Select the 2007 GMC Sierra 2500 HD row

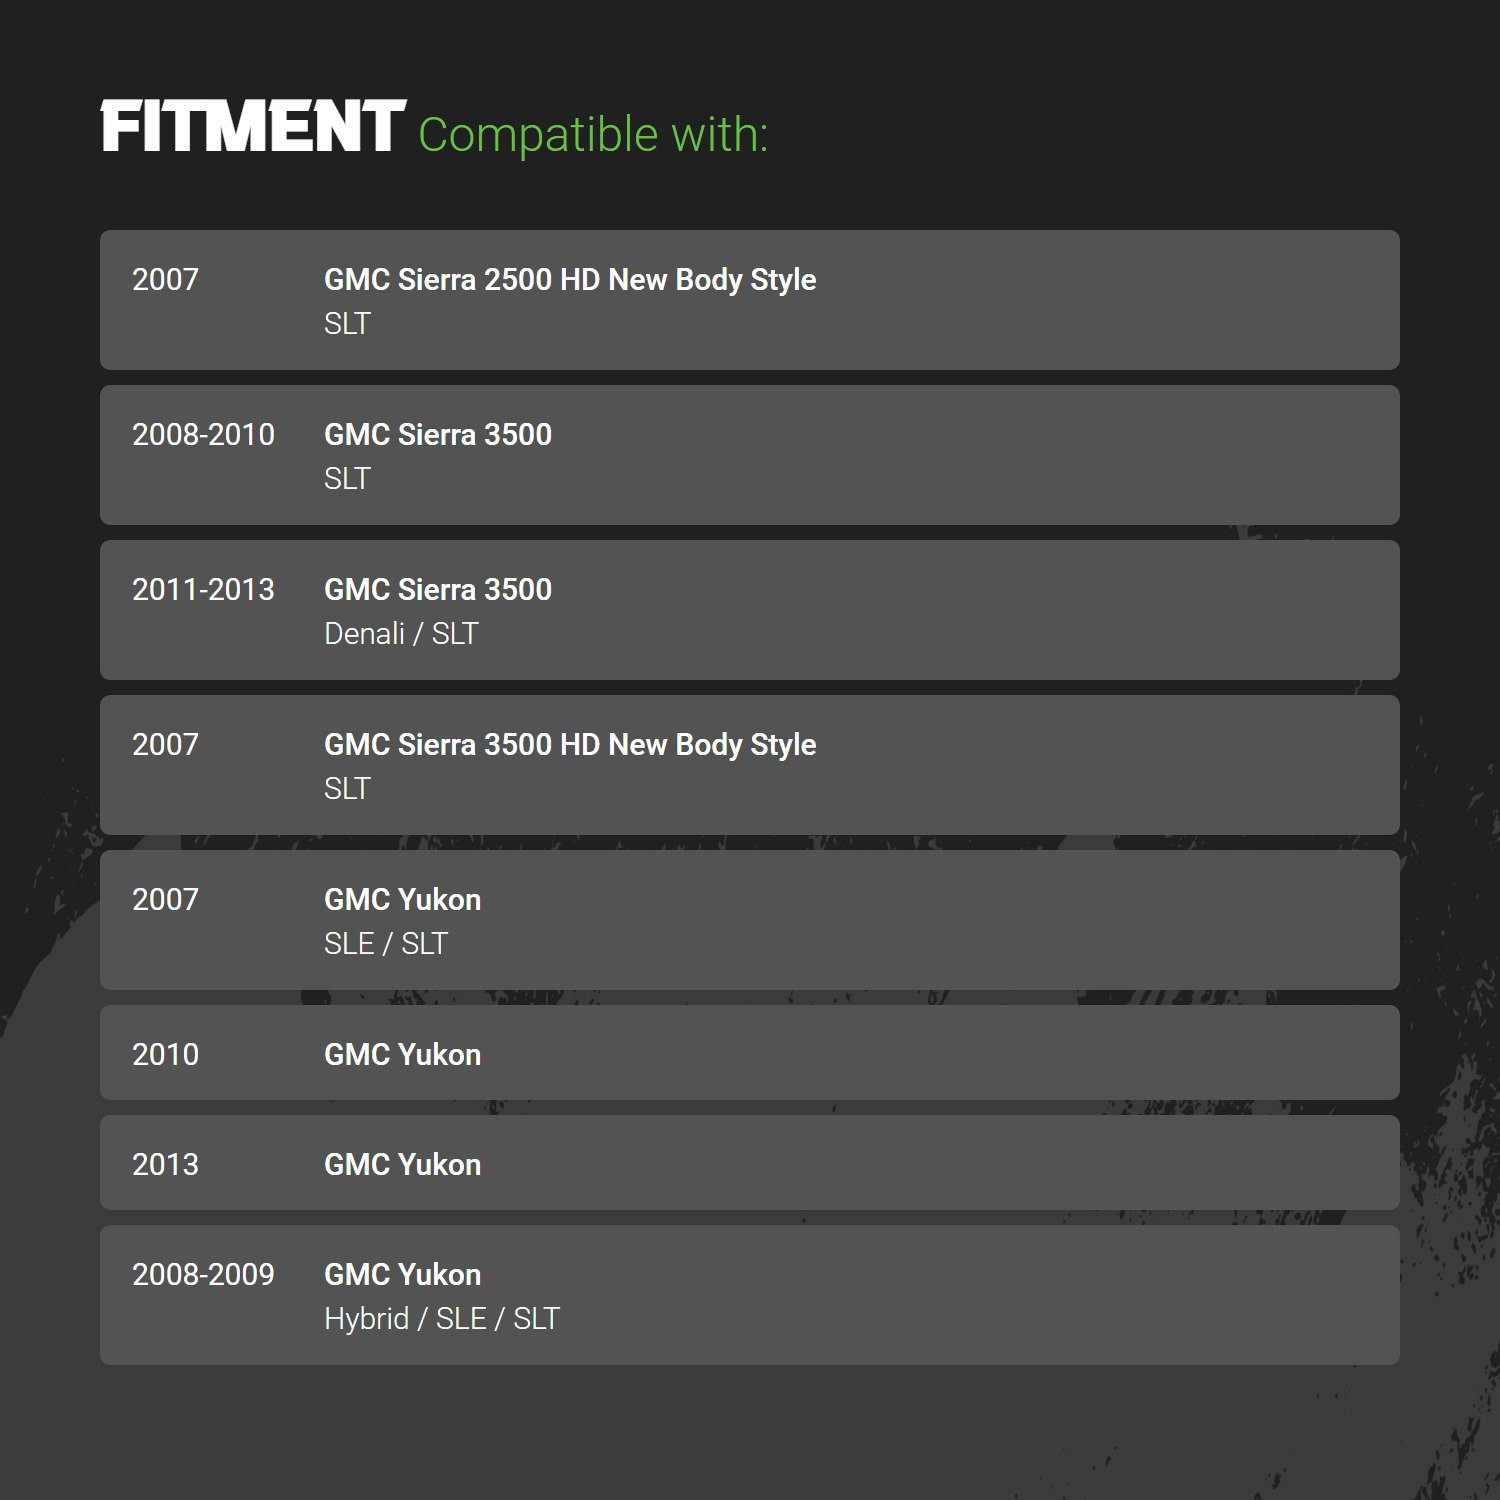750,300
